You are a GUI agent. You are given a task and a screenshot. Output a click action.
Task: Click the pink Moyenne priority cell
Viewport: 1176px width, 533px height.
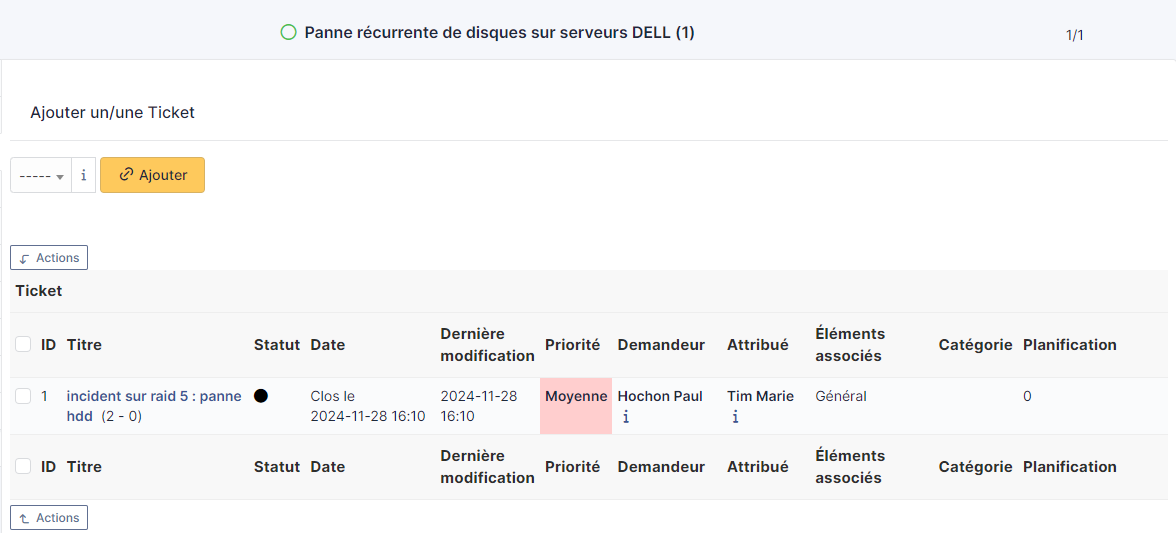(575, 405)
